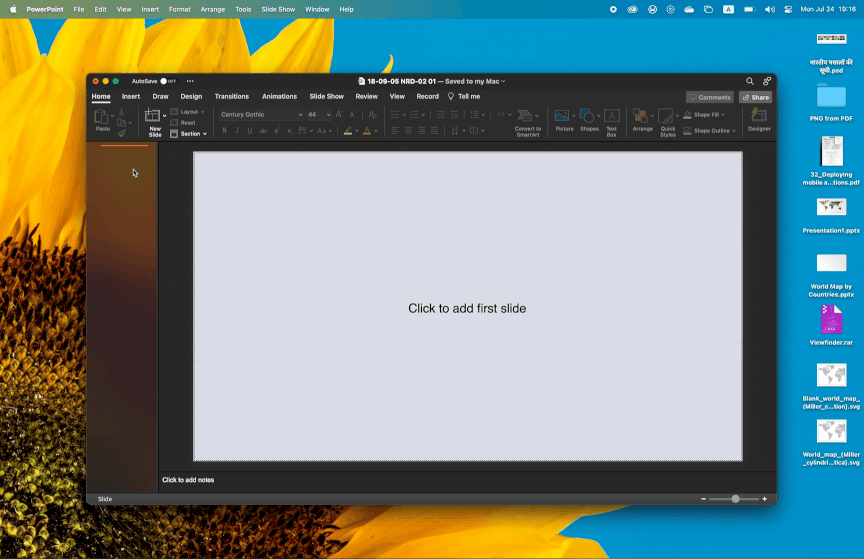864x559 pixels.
Task: Click Convert to SmartArt icon
Action: 527,116
